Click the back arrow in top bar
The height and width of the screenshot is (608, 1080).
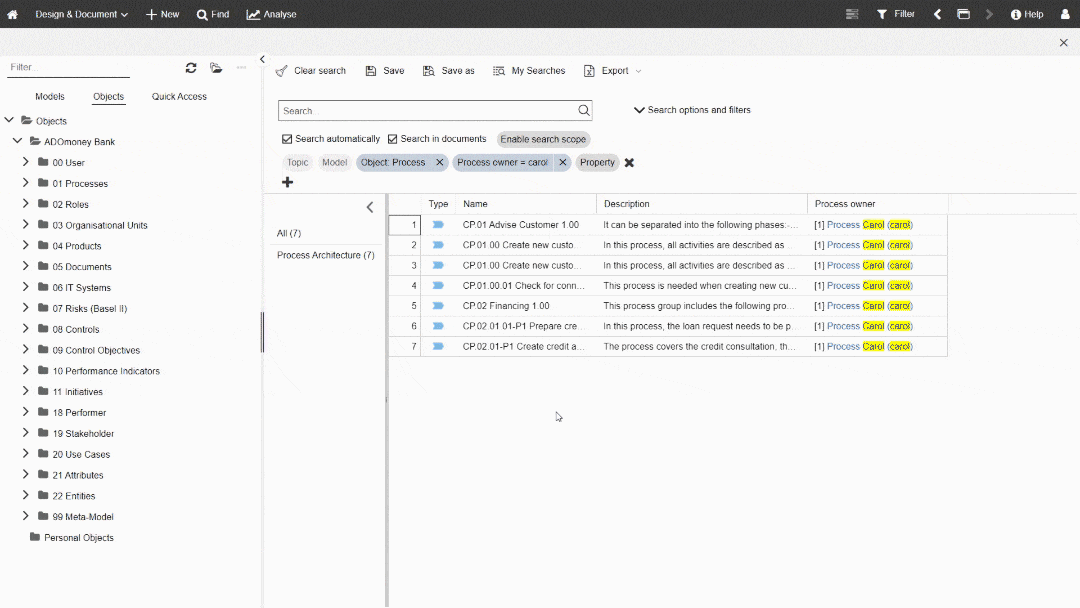937,14
